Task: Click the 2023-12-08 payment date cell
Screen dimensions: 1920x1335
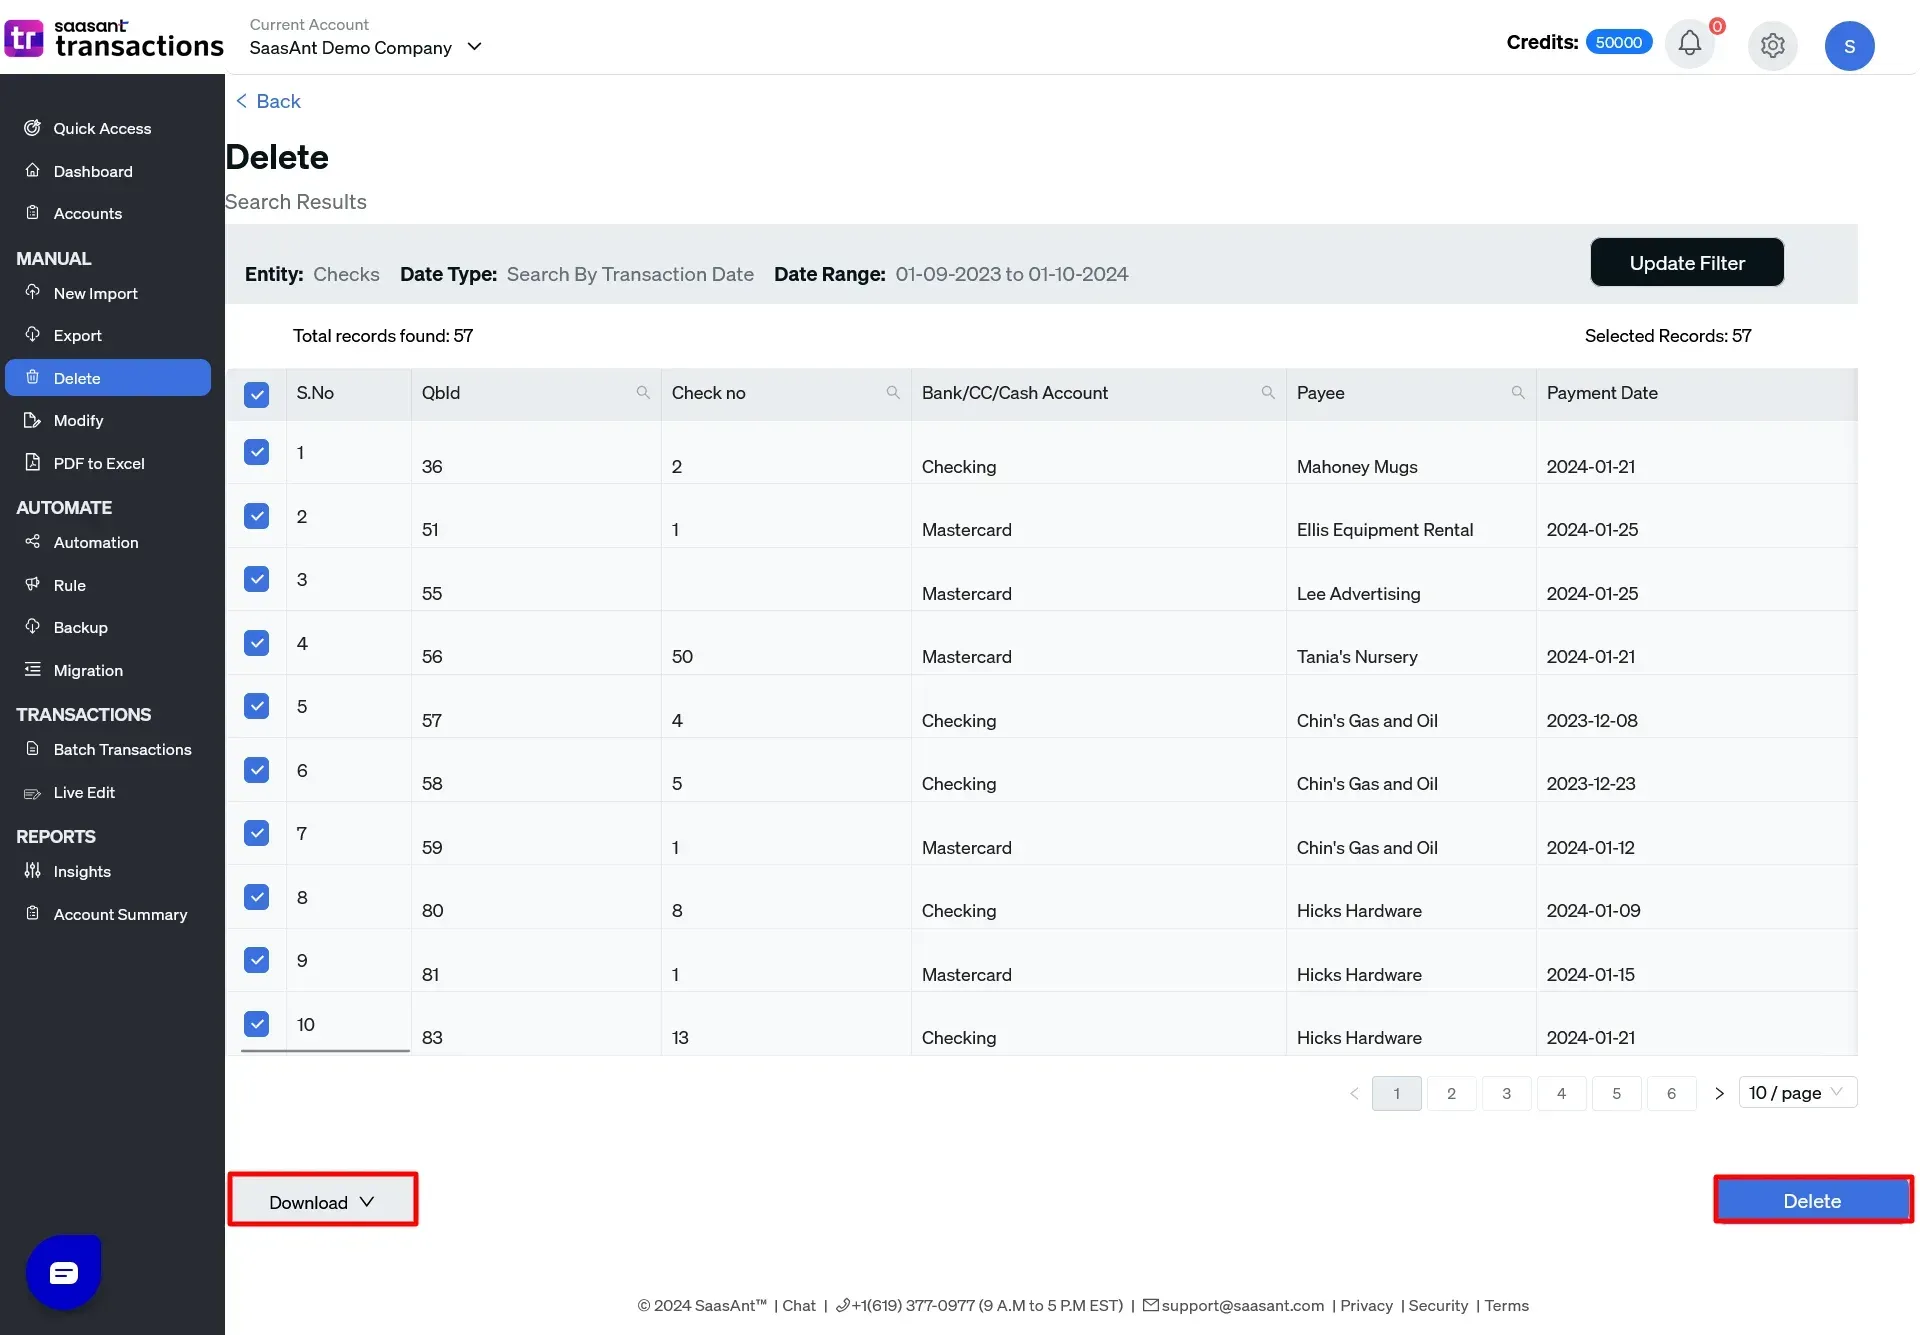Action: pyautogui.click(x=1592, y=720)
